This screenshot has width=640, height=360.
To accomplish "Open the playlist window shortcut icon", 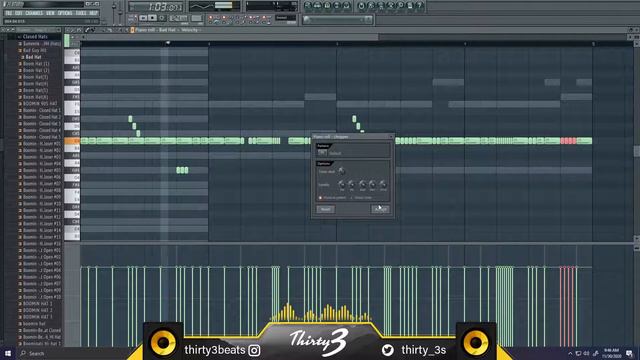I will 308,6.
